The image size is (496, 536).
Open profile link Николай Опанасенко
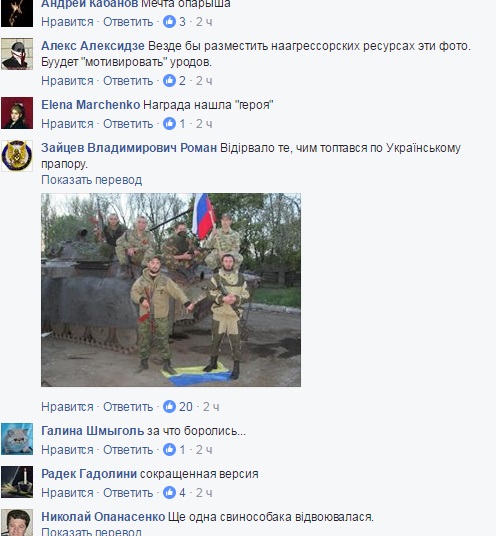(x=103, y=517)
